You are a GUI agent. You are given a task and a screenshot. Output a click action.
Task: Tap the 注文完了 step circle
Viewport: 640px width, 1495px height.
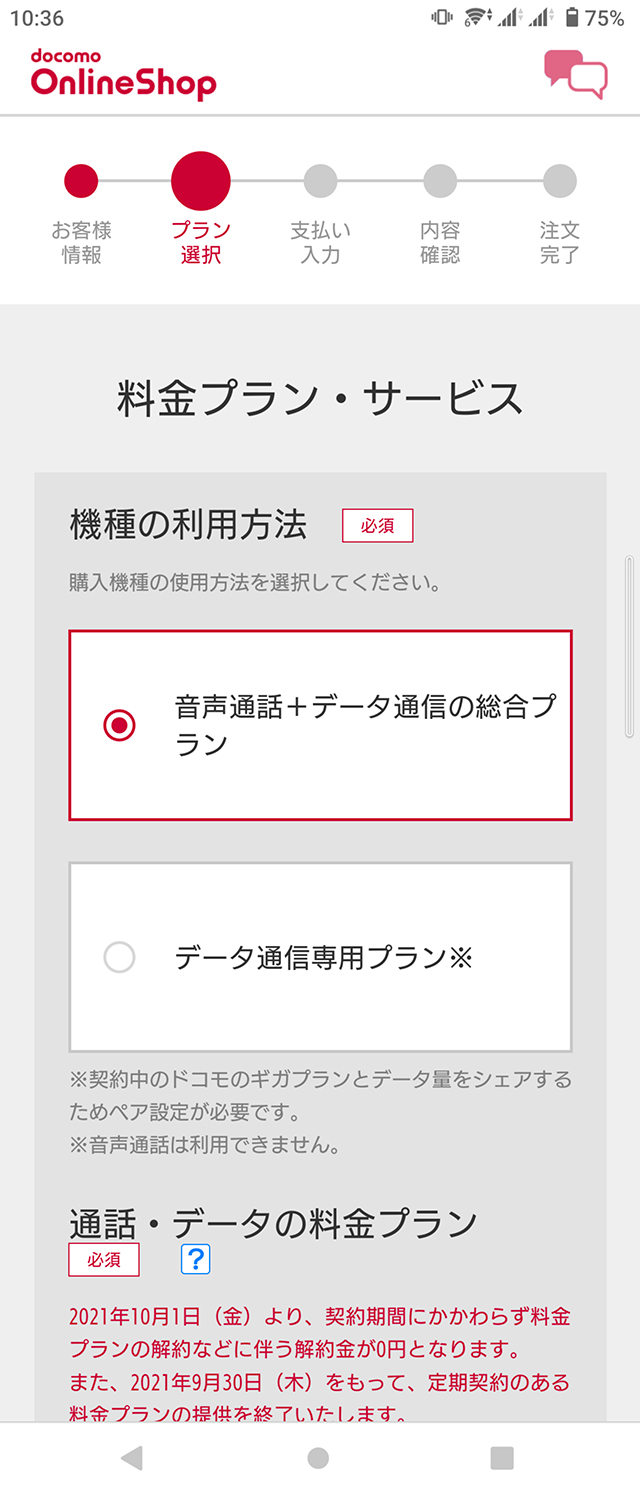point(559,181)
